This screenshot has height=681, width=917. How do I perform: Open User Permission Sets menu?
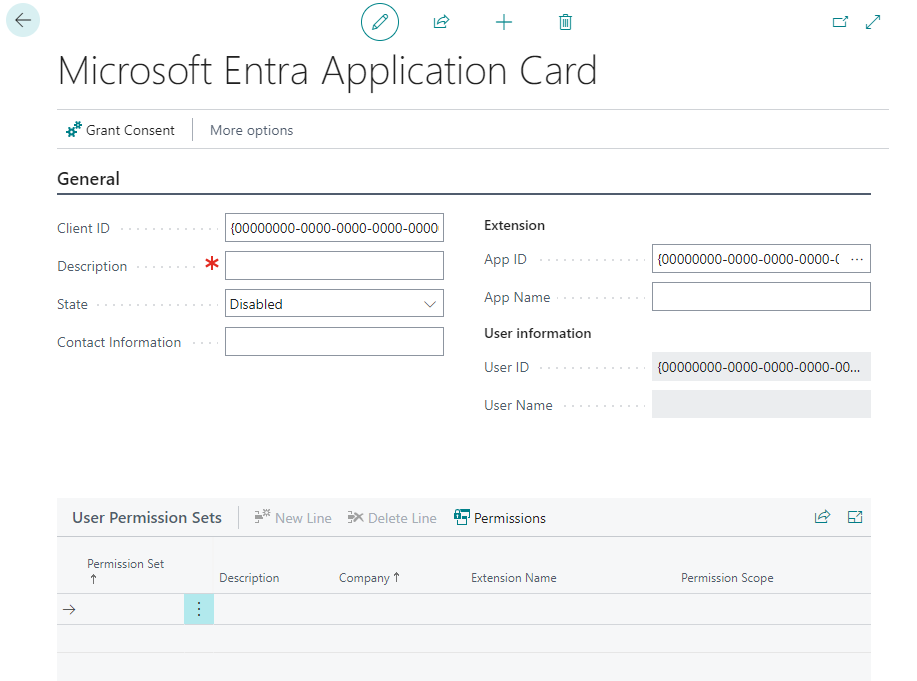pyautogui.click(x=147, y=518)
